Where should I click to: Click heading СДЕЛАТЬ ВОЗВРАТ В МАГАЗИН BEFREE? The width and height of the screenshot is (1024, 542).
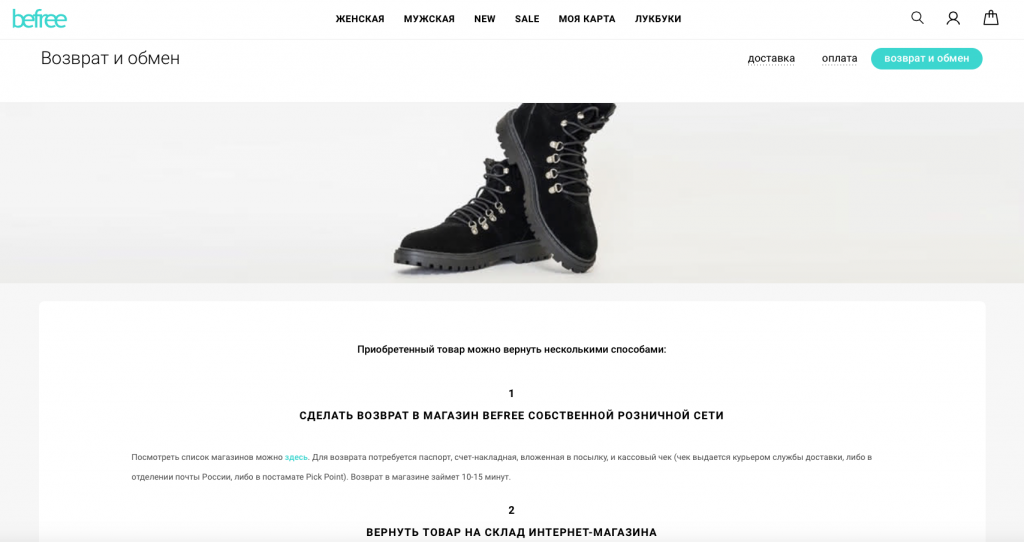coord(511,415)
